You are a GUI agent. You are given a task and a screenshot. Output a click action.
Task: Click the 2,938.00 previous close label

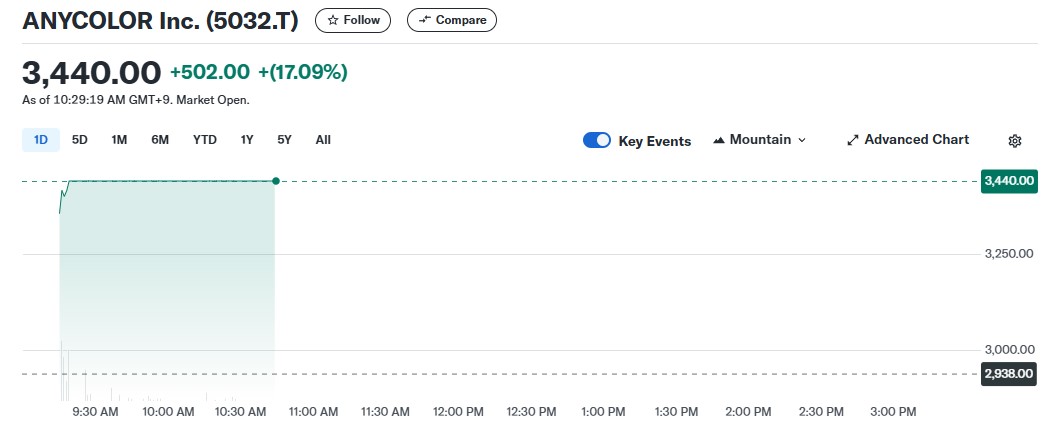1009,374
